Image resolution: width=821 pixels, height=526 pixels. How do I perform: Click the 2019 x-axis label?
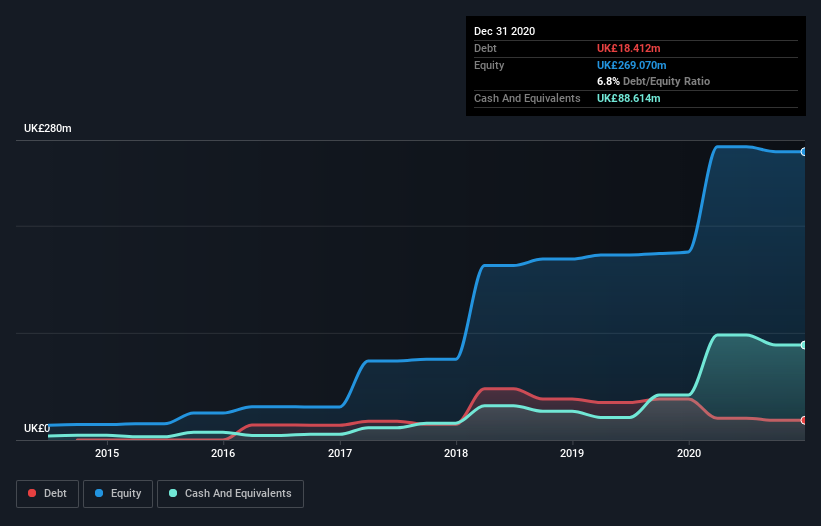coord(572,453)
